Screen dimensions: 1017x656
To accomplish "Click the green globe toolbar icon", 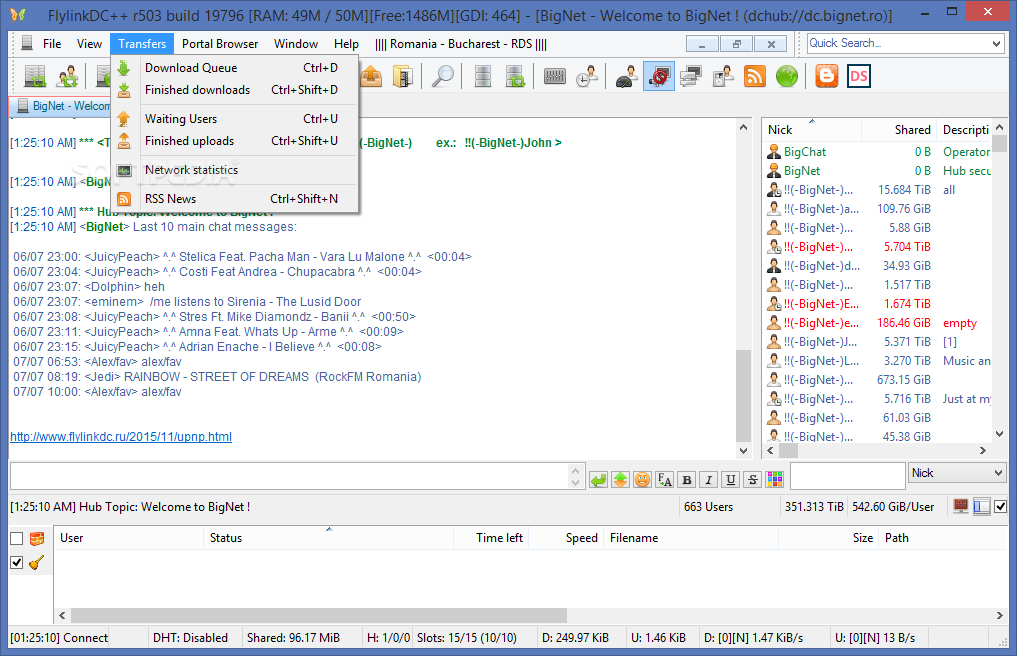I will click(x=787, y=77).
